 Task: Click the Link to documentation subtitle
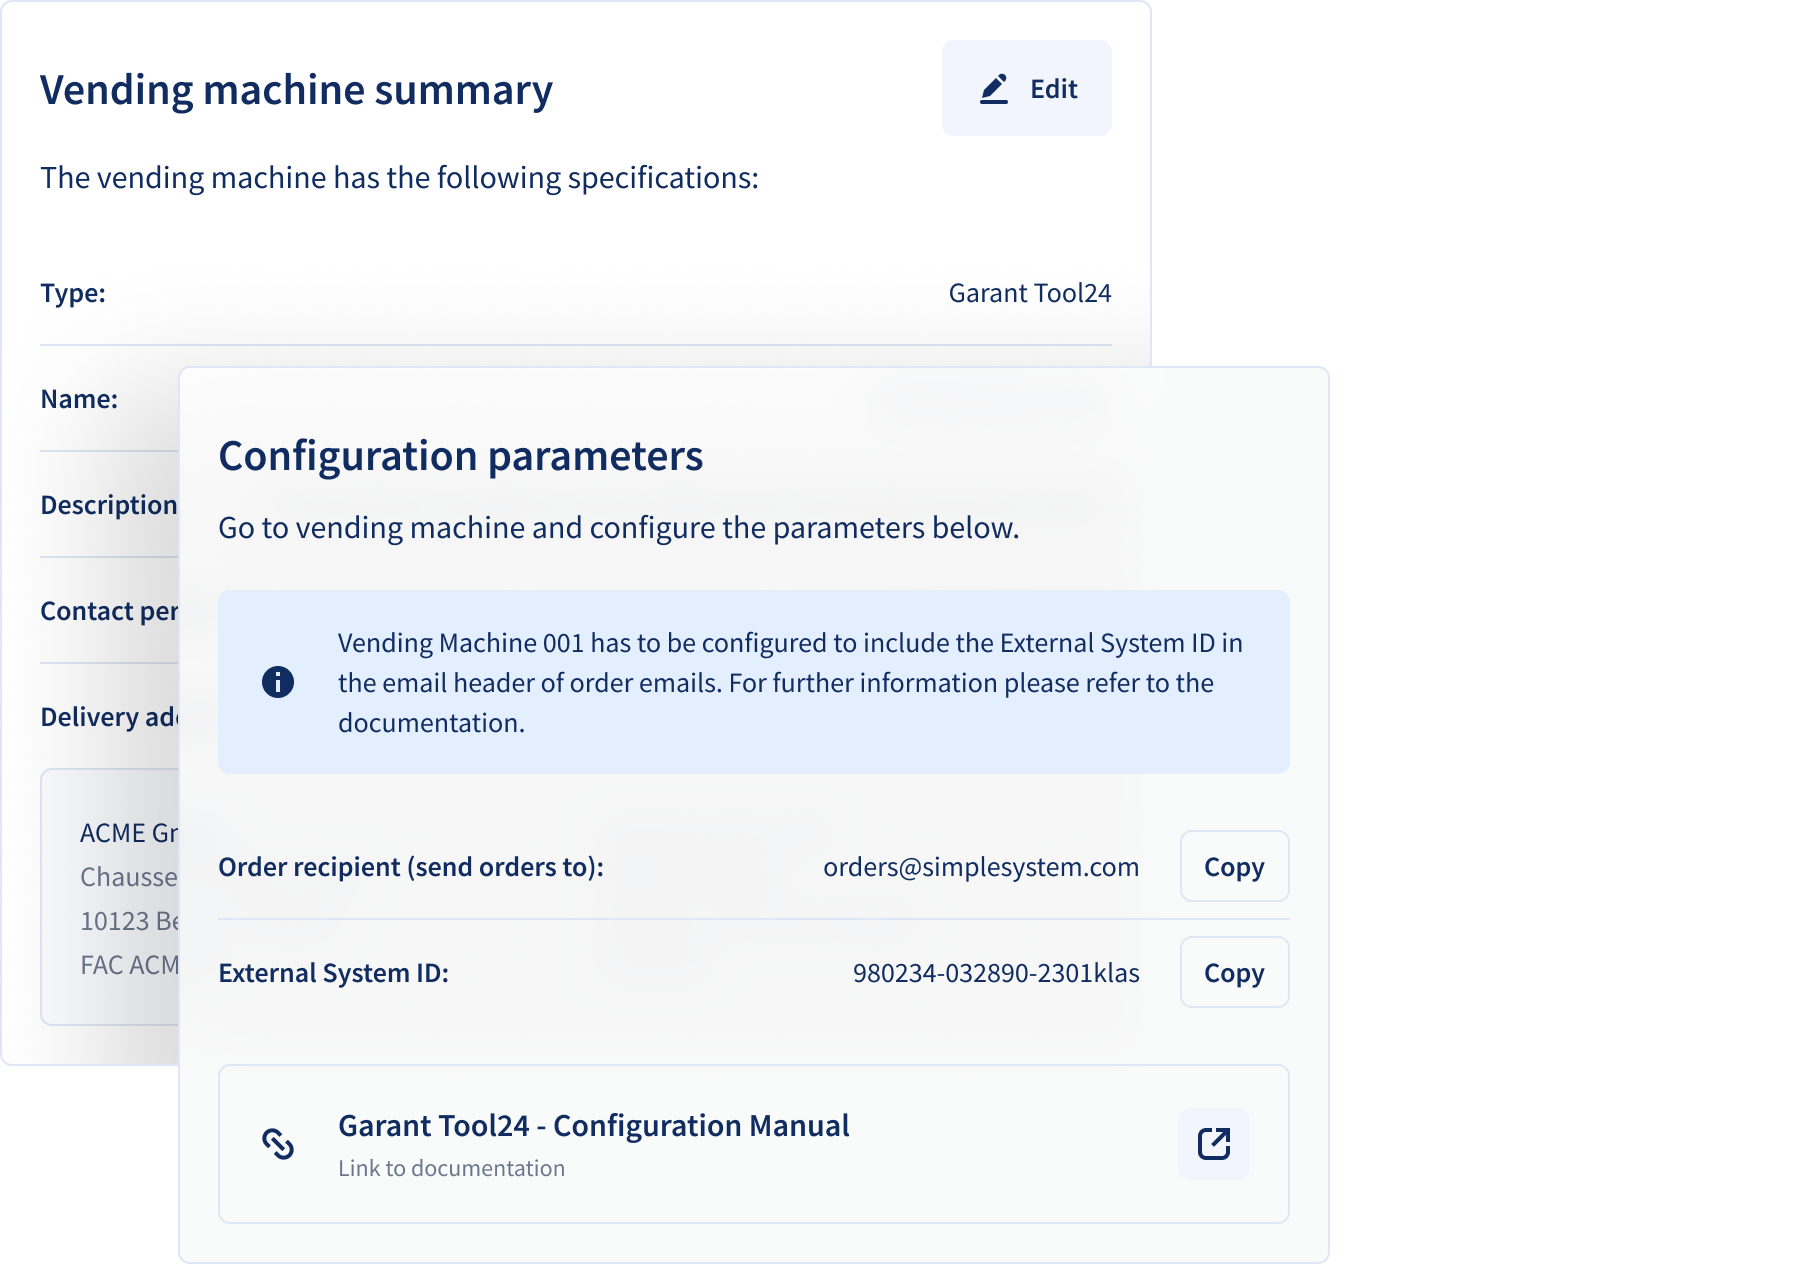pyautogui.click(x=451, y=1168)
